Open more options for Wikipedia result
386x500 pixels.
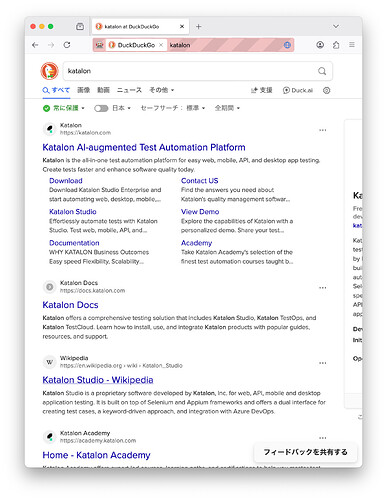coord(322,363)
